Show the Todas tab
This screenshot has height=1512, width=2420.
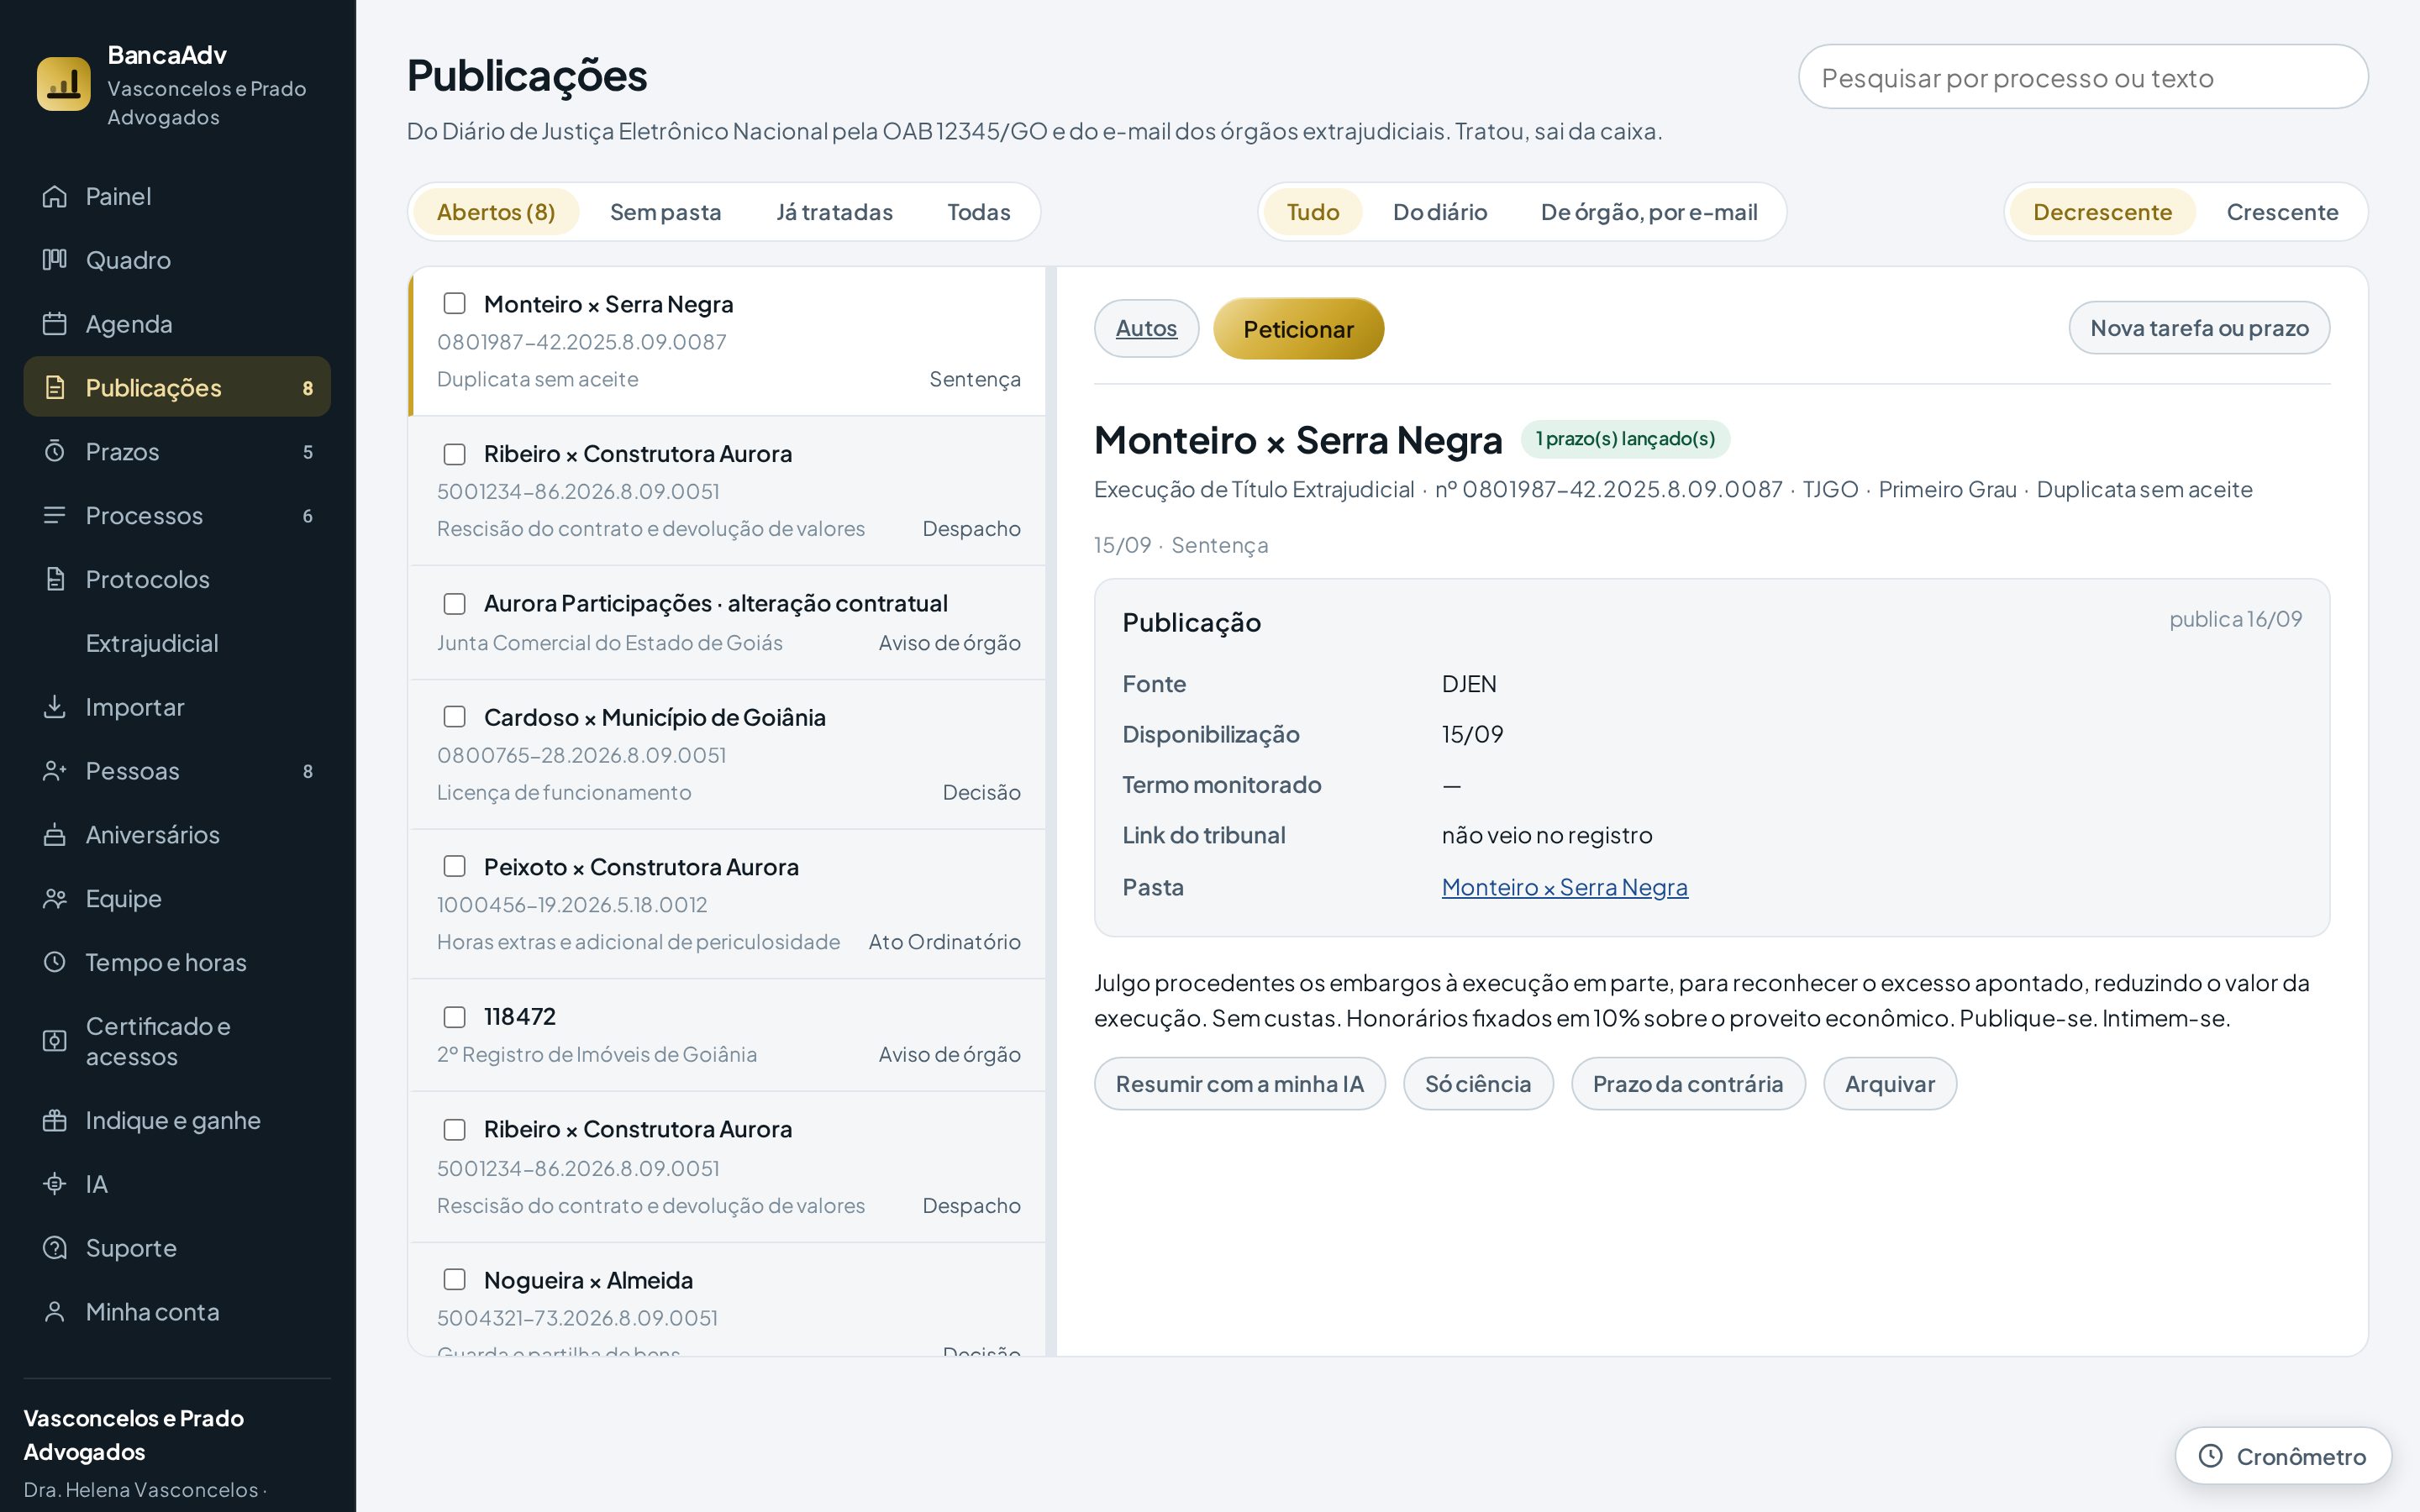point(978,212)
